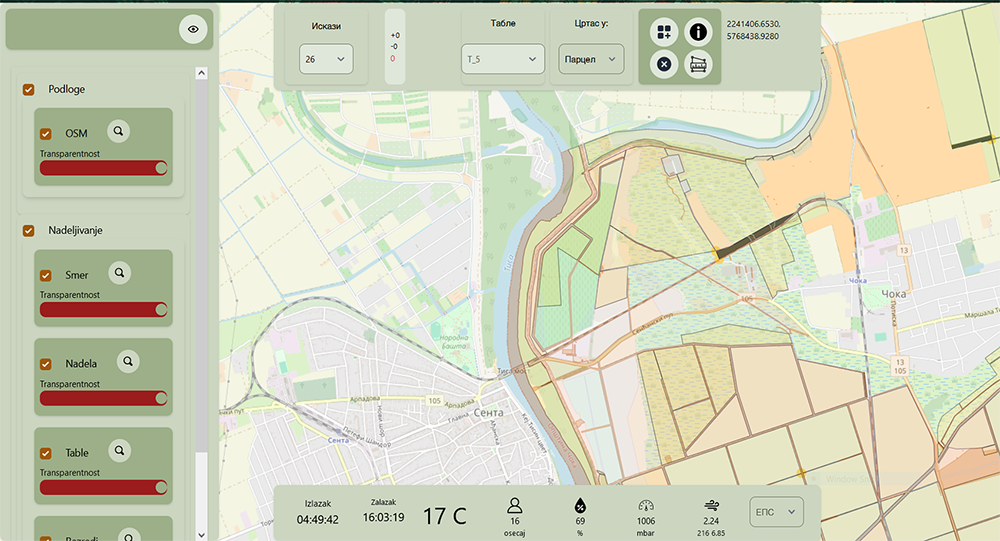Image resolution: width=1000 pixels, height=541 pixels.
Task: Click the magnifier next to Nadela
Action: 128,361
